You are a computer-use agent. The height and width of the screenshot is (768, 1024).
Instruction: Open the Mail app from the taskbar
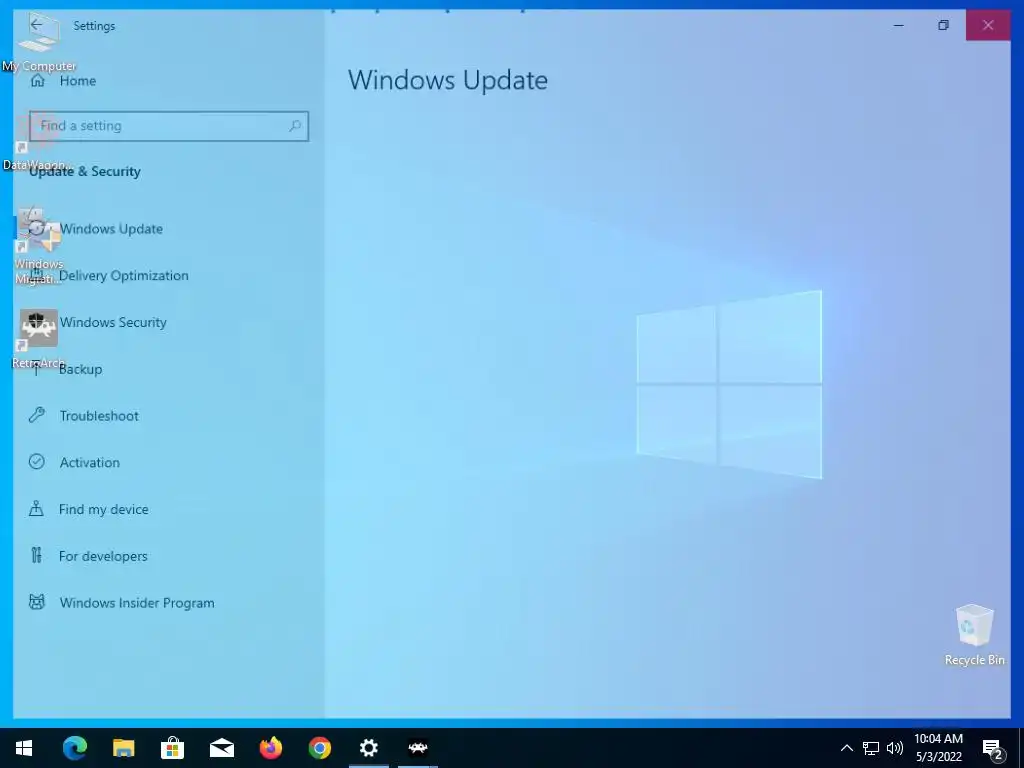221,748
